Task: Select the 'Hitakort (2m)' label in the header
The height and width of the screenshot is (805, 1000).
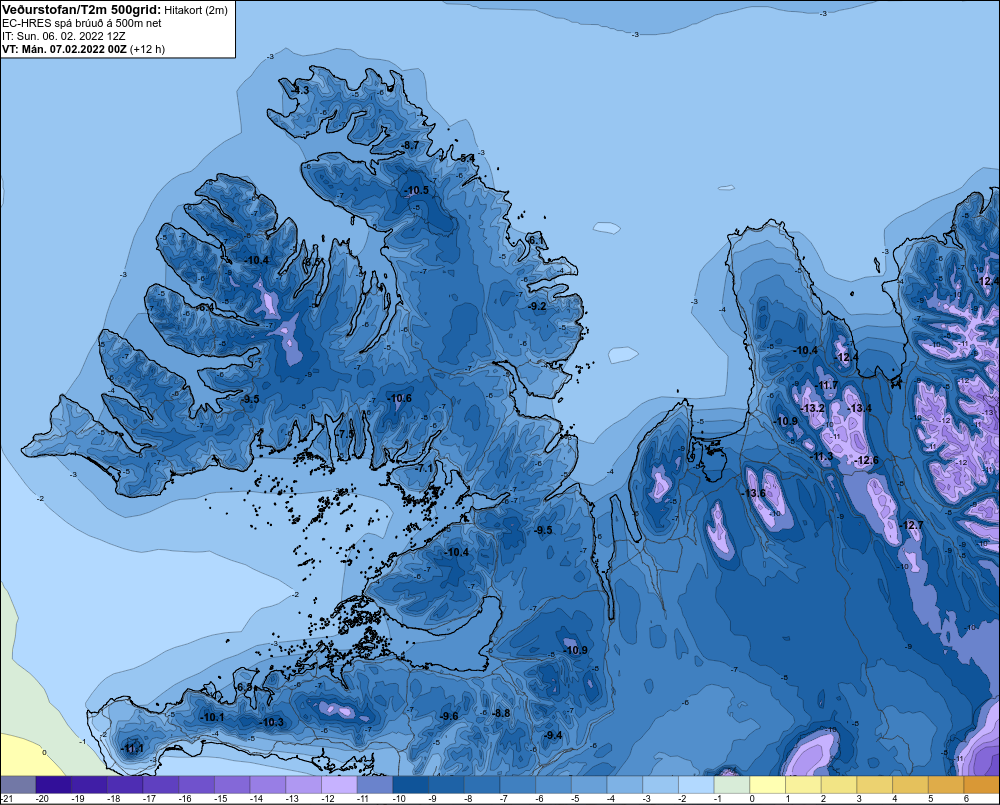Action: (196, 10)
